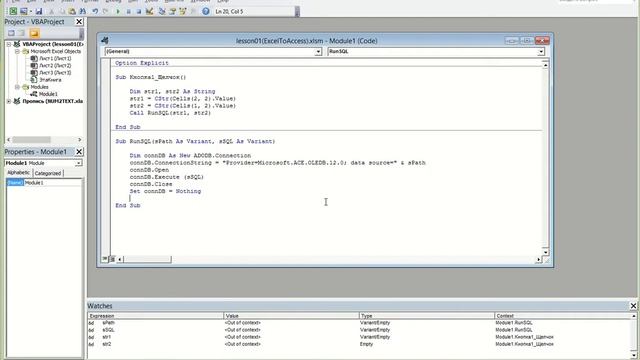Screen dimensions: 640x360
Task: Select Лист1 (Лист1) in project tree
Action: click(x=55, y=58)
